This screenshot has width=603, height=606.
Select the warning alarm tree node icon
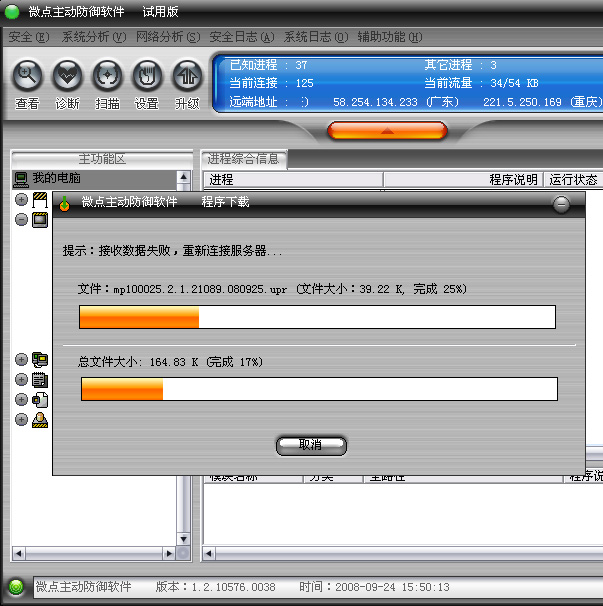[x=40, y=420]
